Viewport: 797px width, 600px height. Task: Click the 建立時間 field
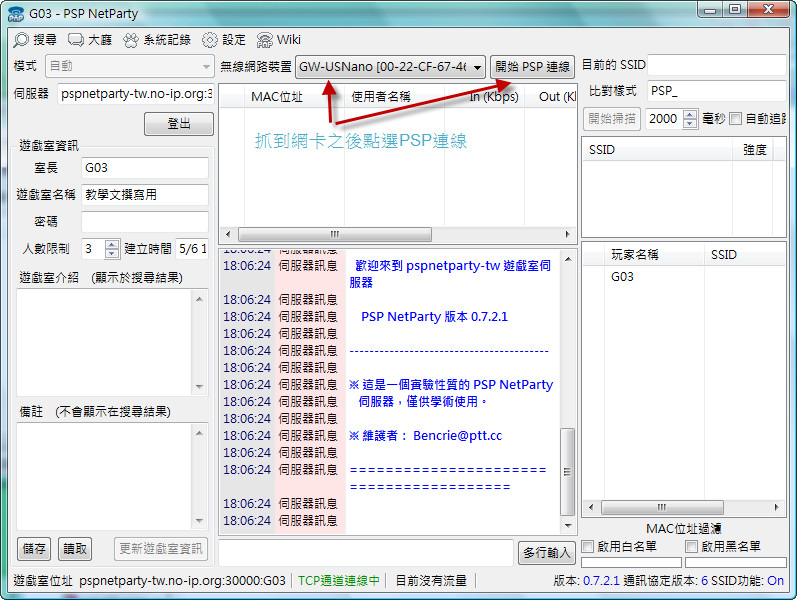(192, 249)
